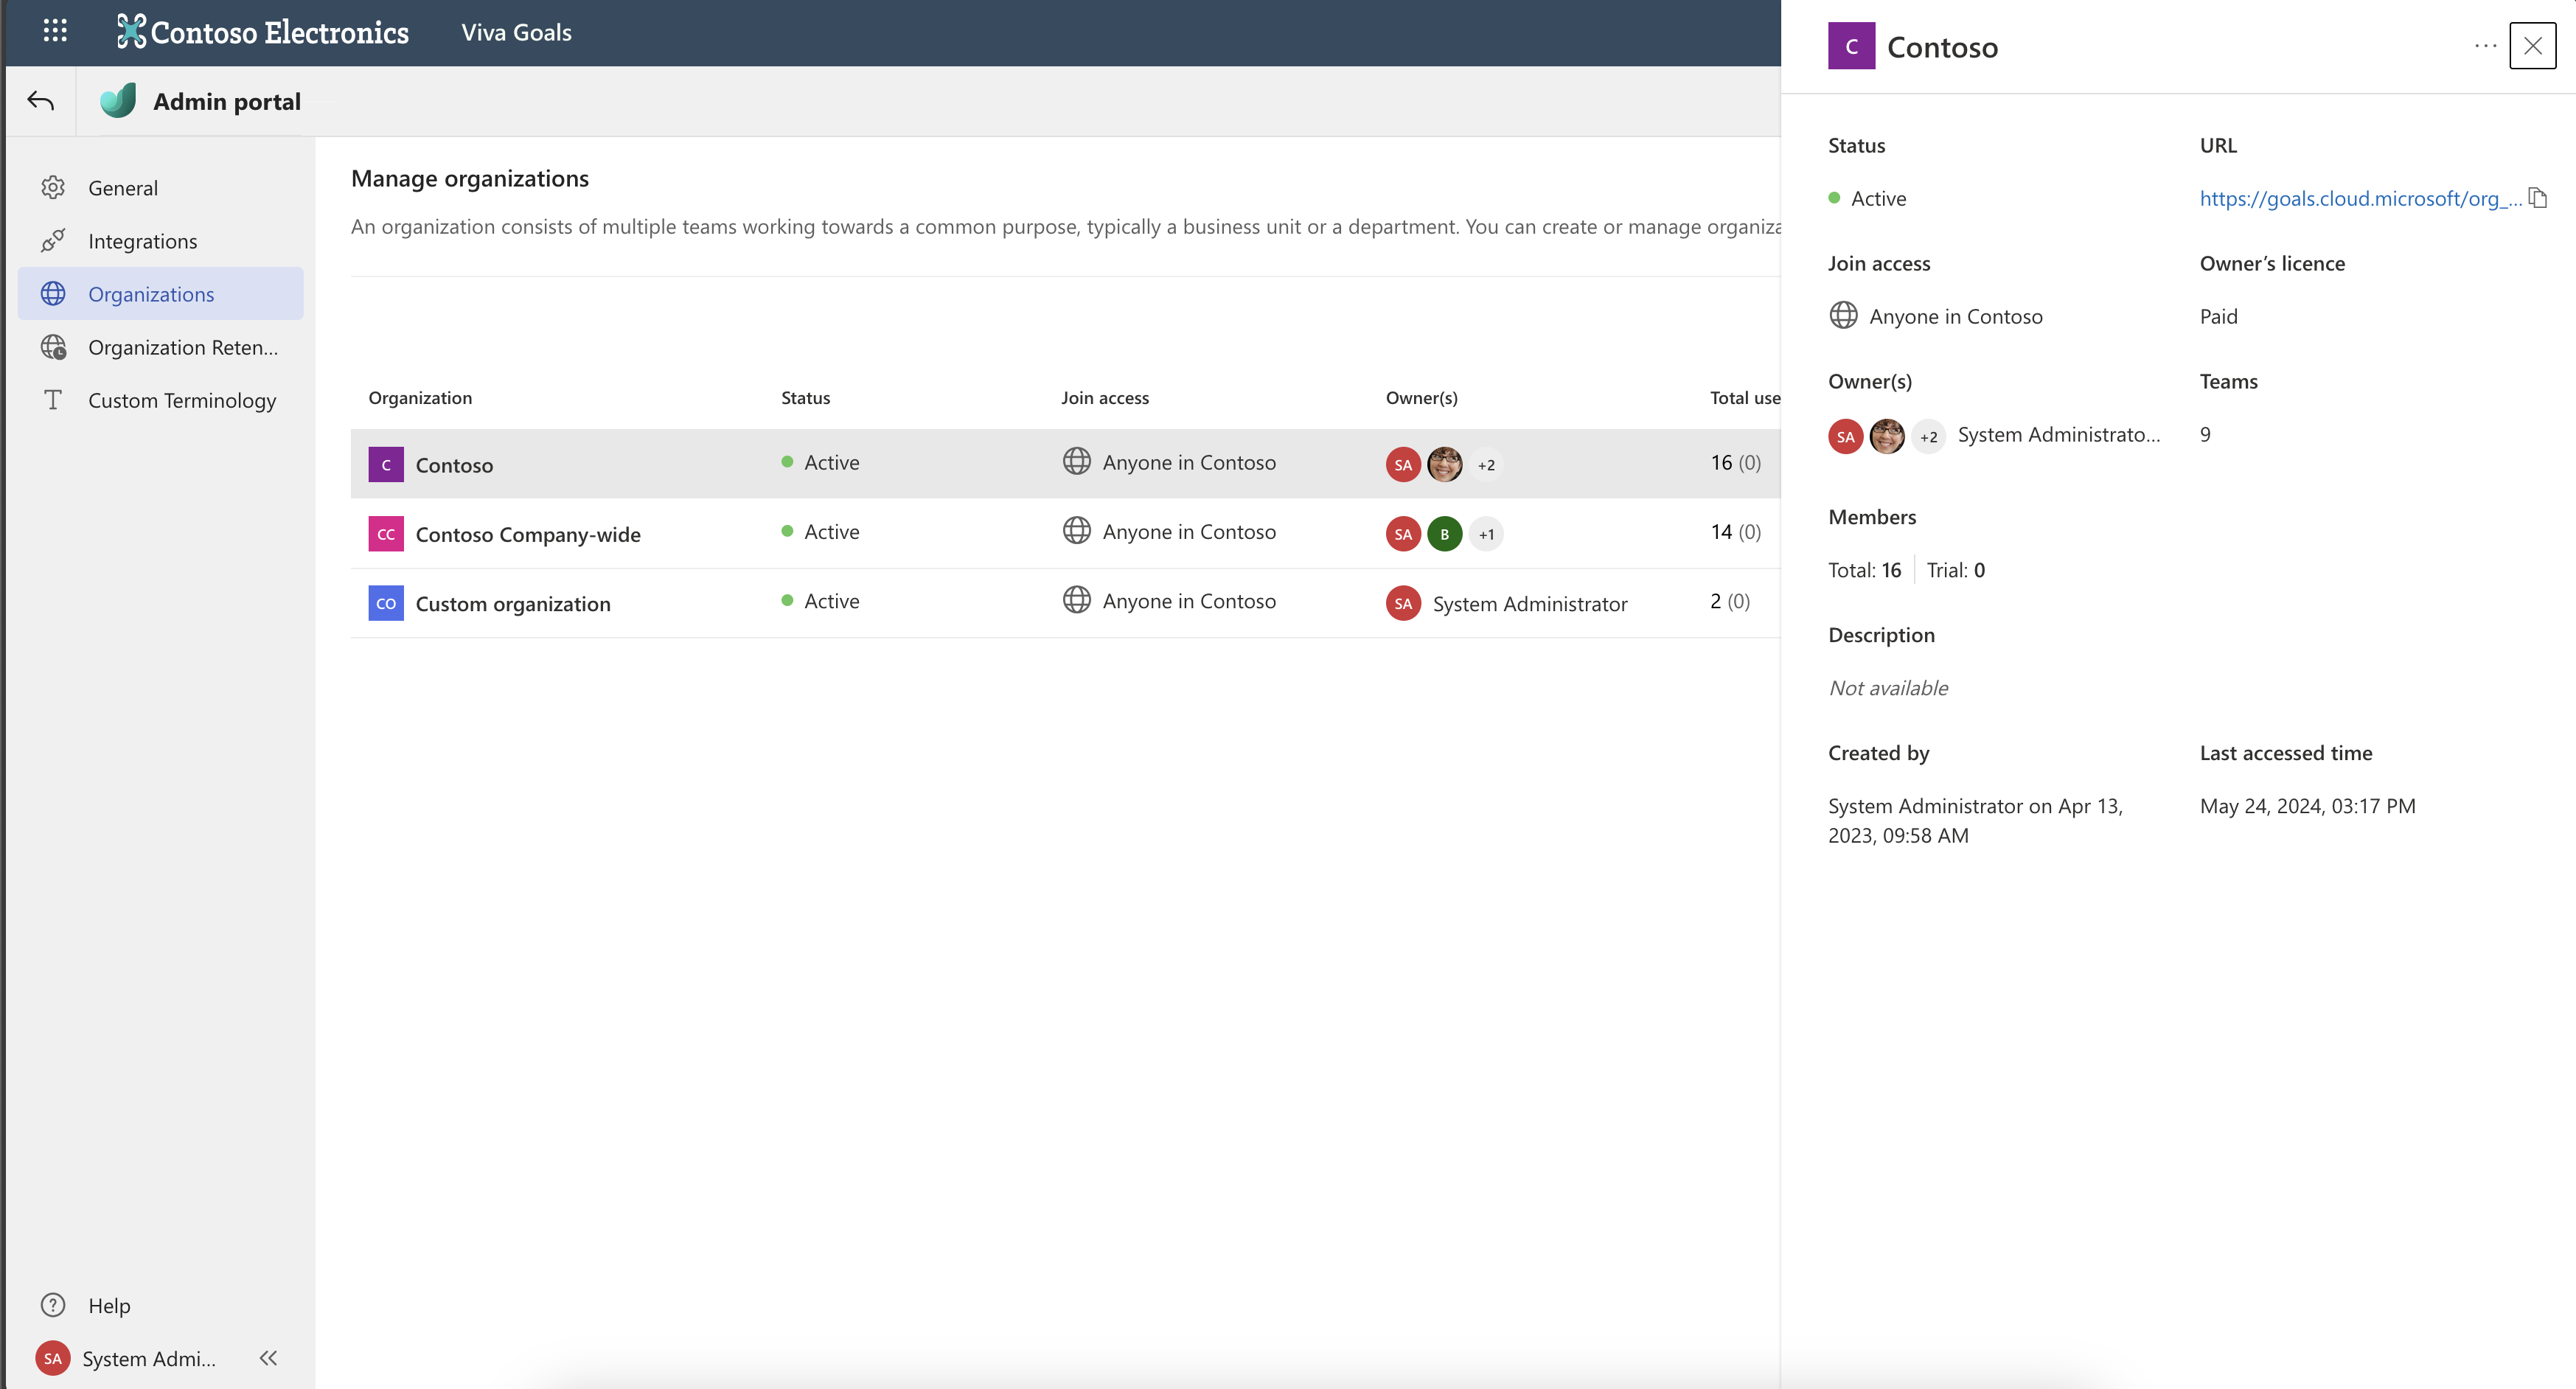
Task: Click the Viva Goals logo icon
Action: tap(118, 101)
